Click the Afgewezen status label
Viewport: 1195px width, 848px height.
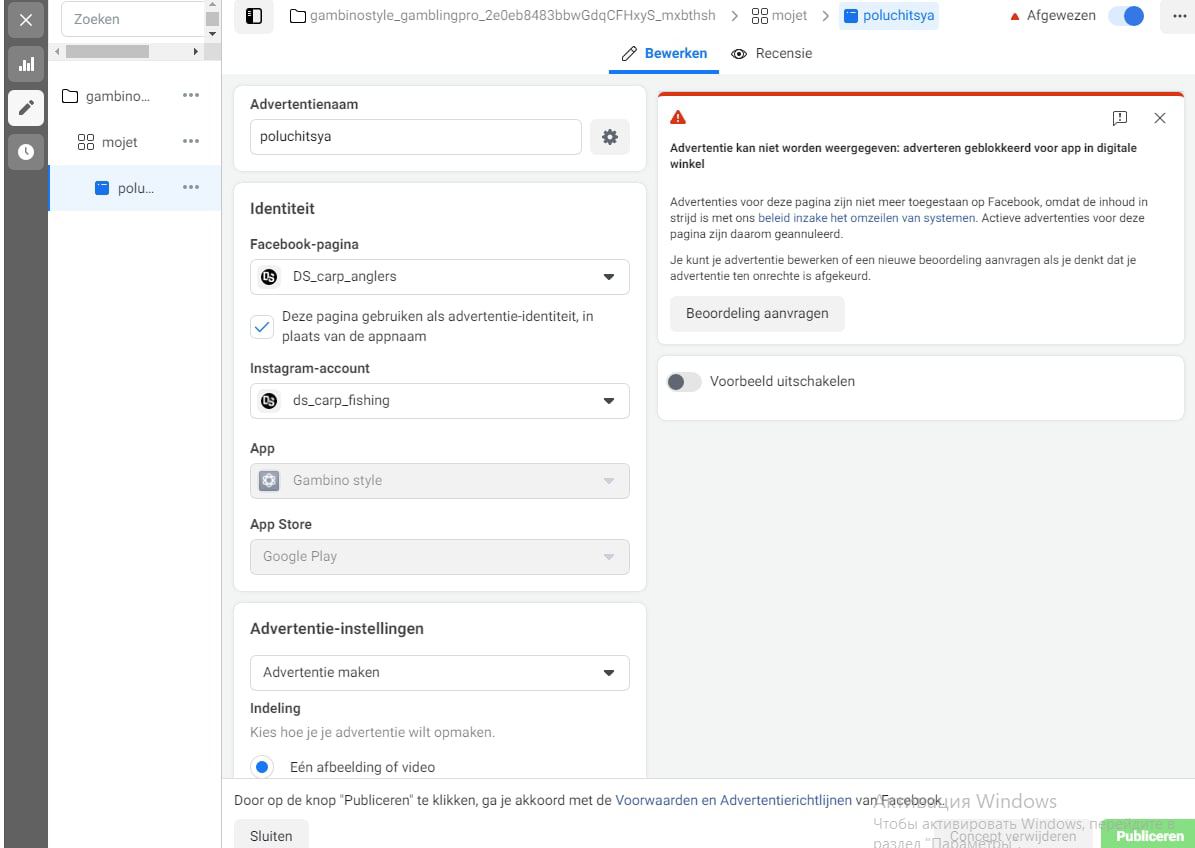1060,15
